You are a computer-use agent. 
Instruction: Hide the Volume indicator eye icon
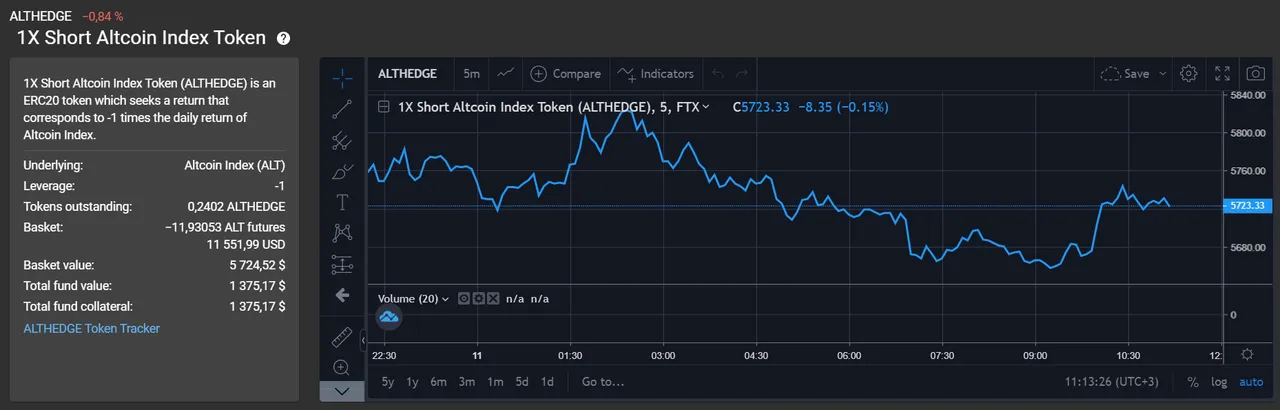click(464, 298)
